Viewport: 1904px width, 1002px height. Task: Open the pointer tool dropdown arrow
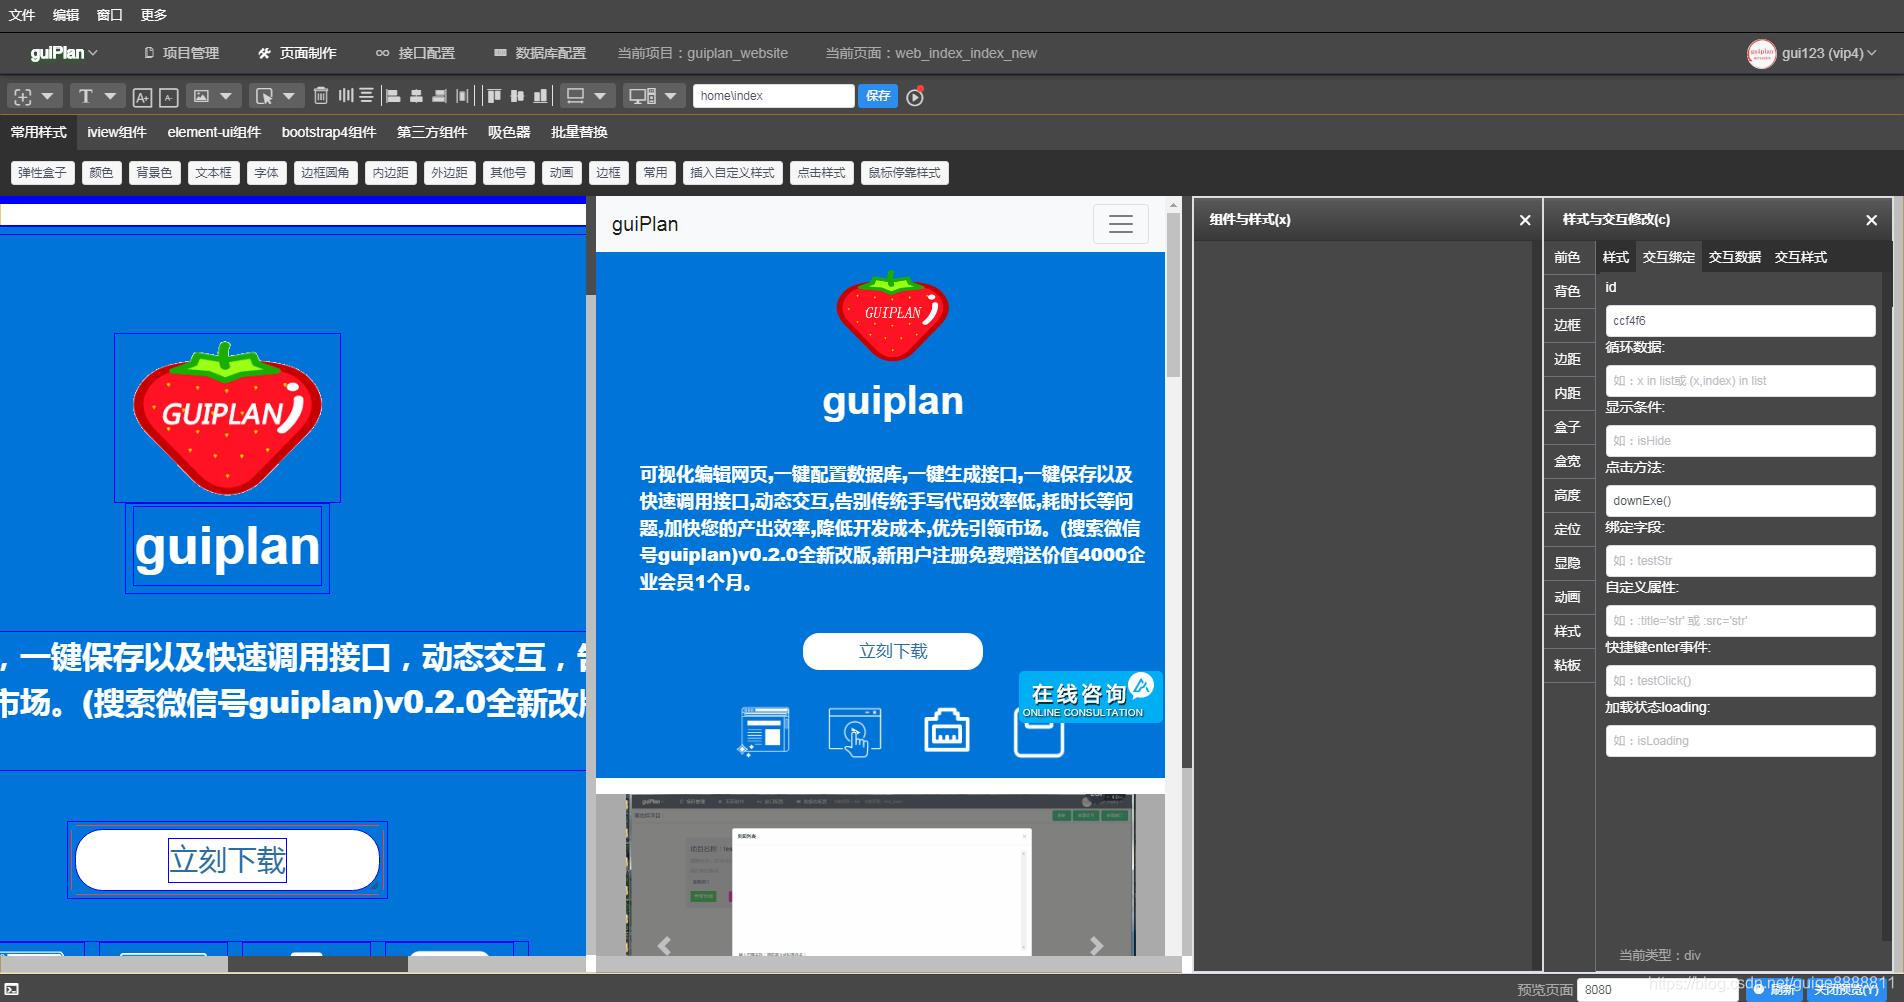click(289, 96)
